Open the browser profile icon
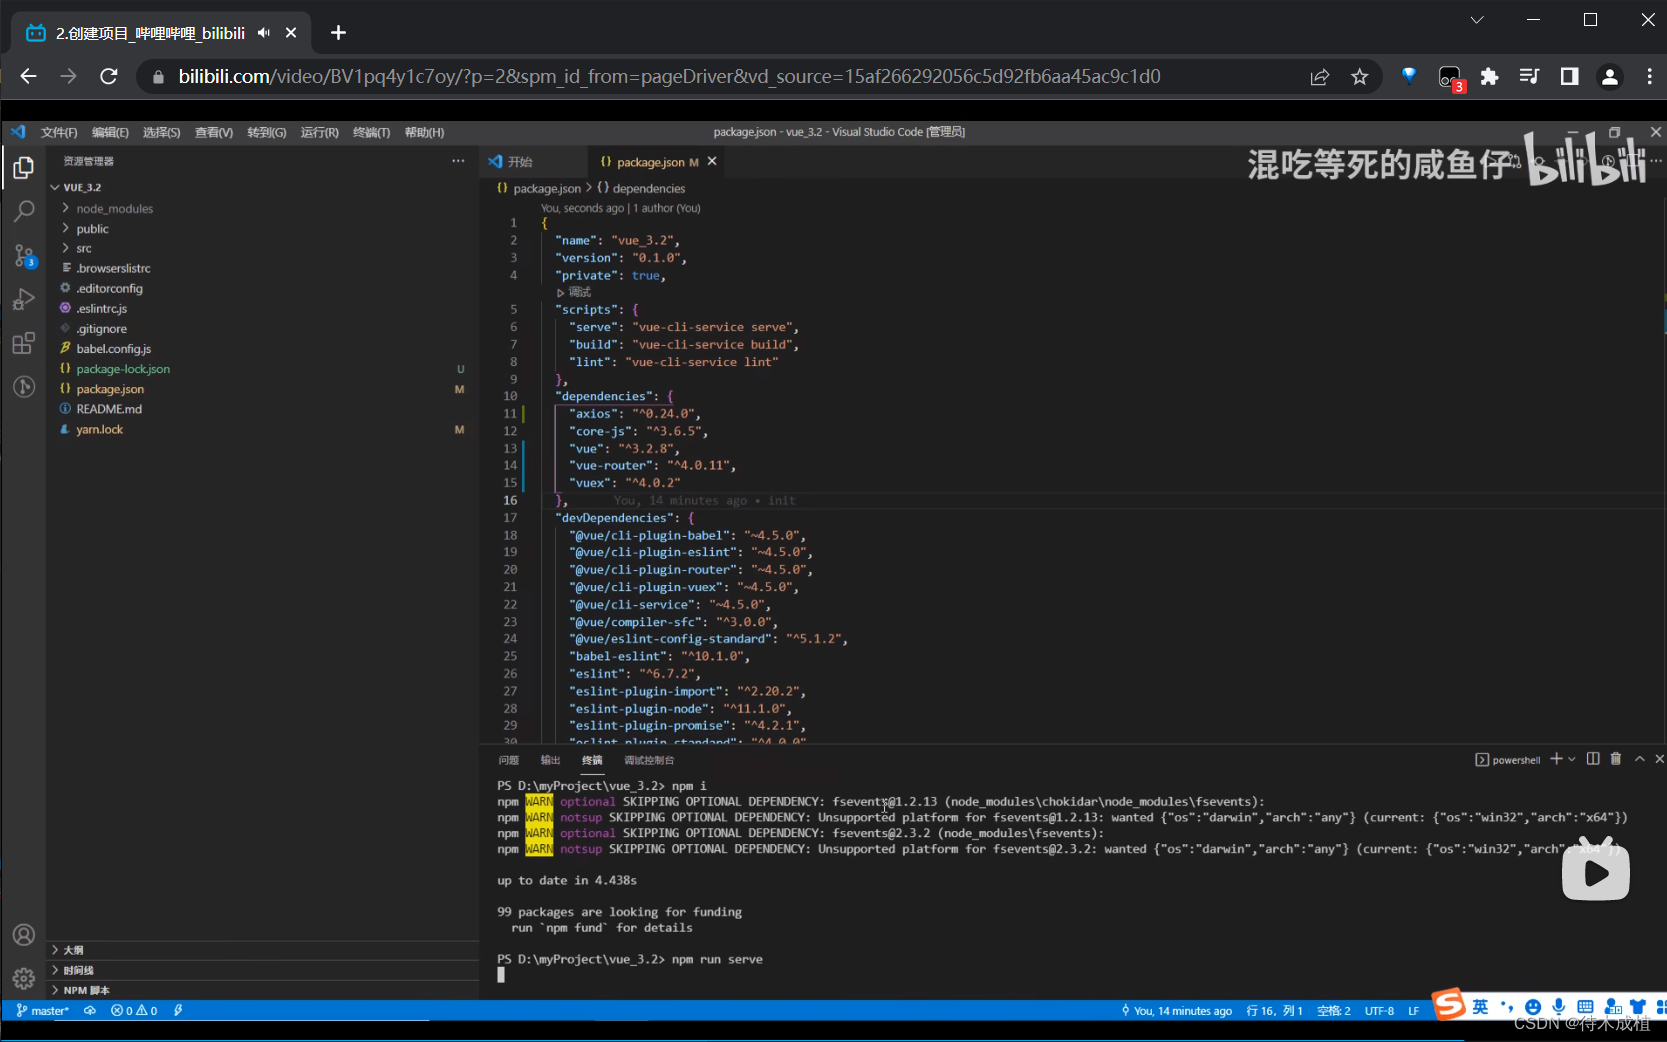Viewport: 1667px width, 1042px height. pos(1609,76)
